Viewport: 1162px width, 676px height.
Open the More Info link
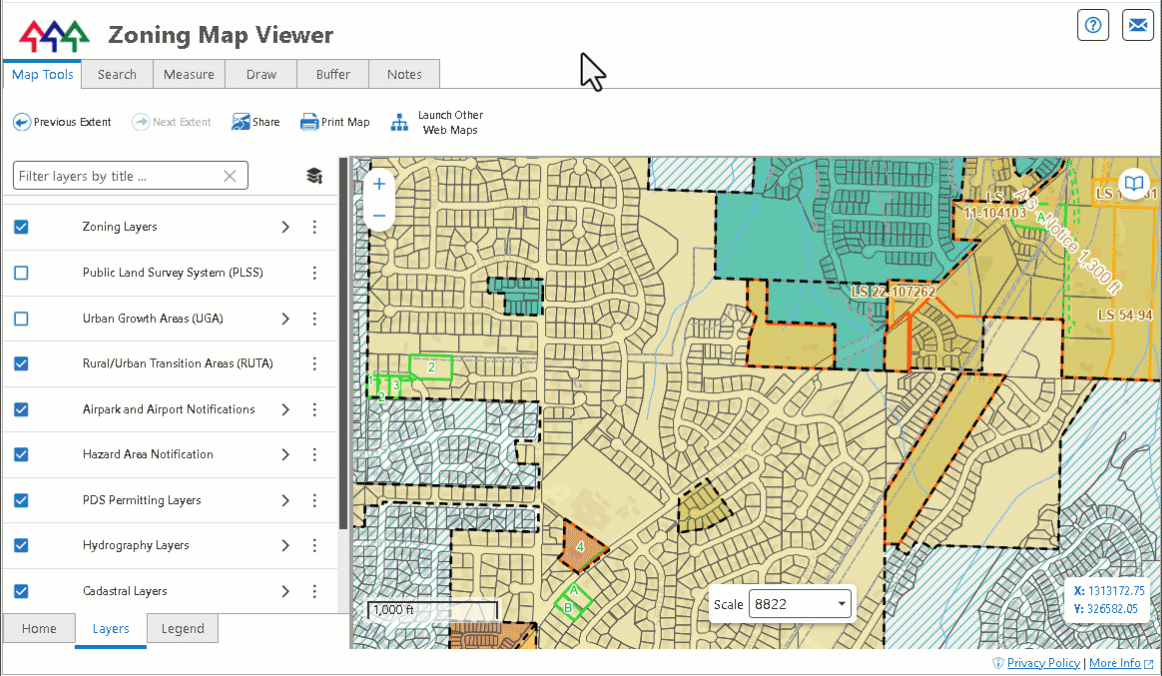click(x=1115, y=663)
